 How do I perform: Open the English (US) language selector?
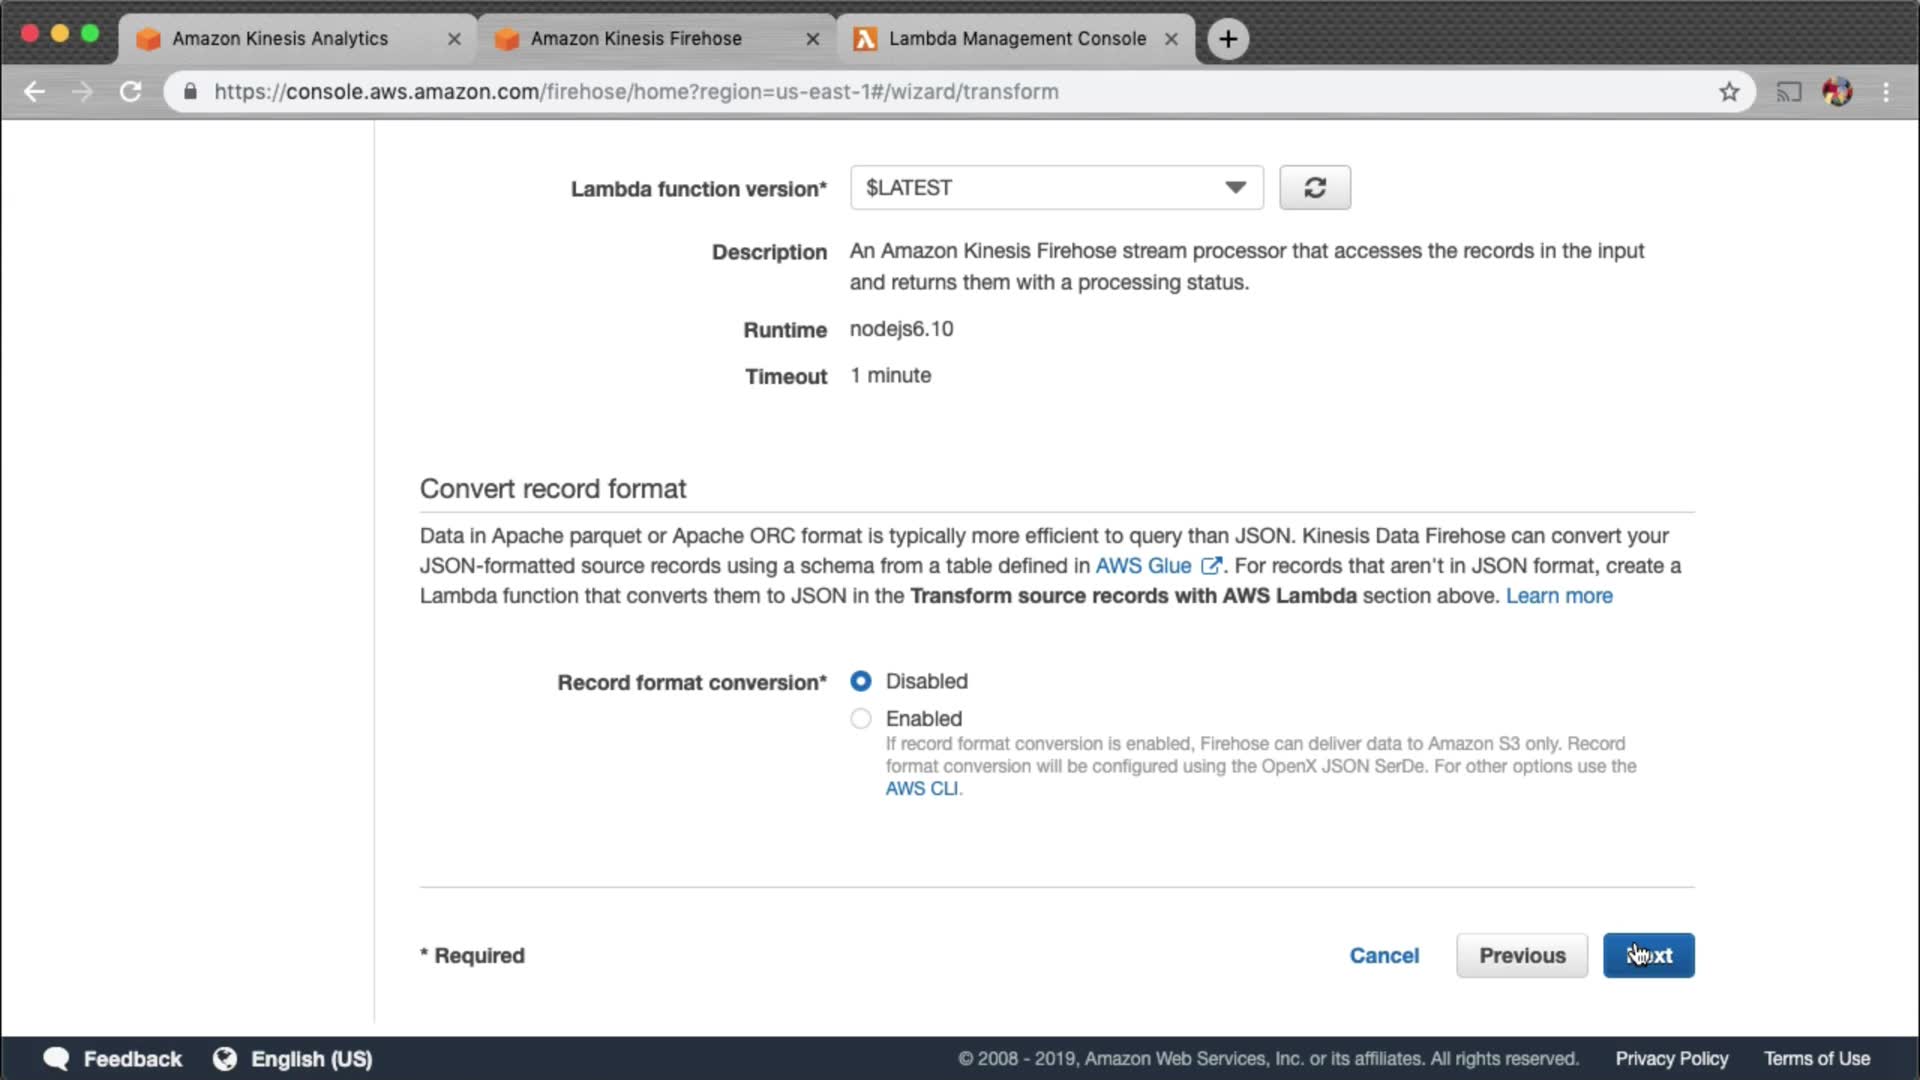310,1059
